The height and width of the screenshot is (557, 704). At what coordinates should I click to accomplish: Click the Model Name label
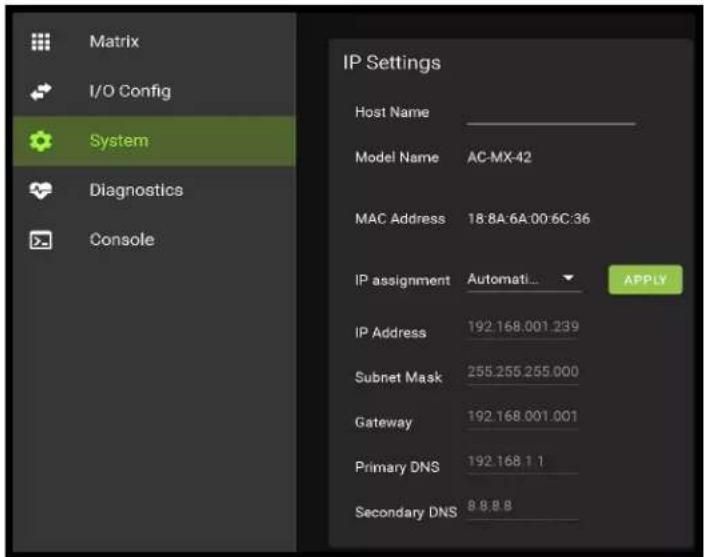coord(397,158)
